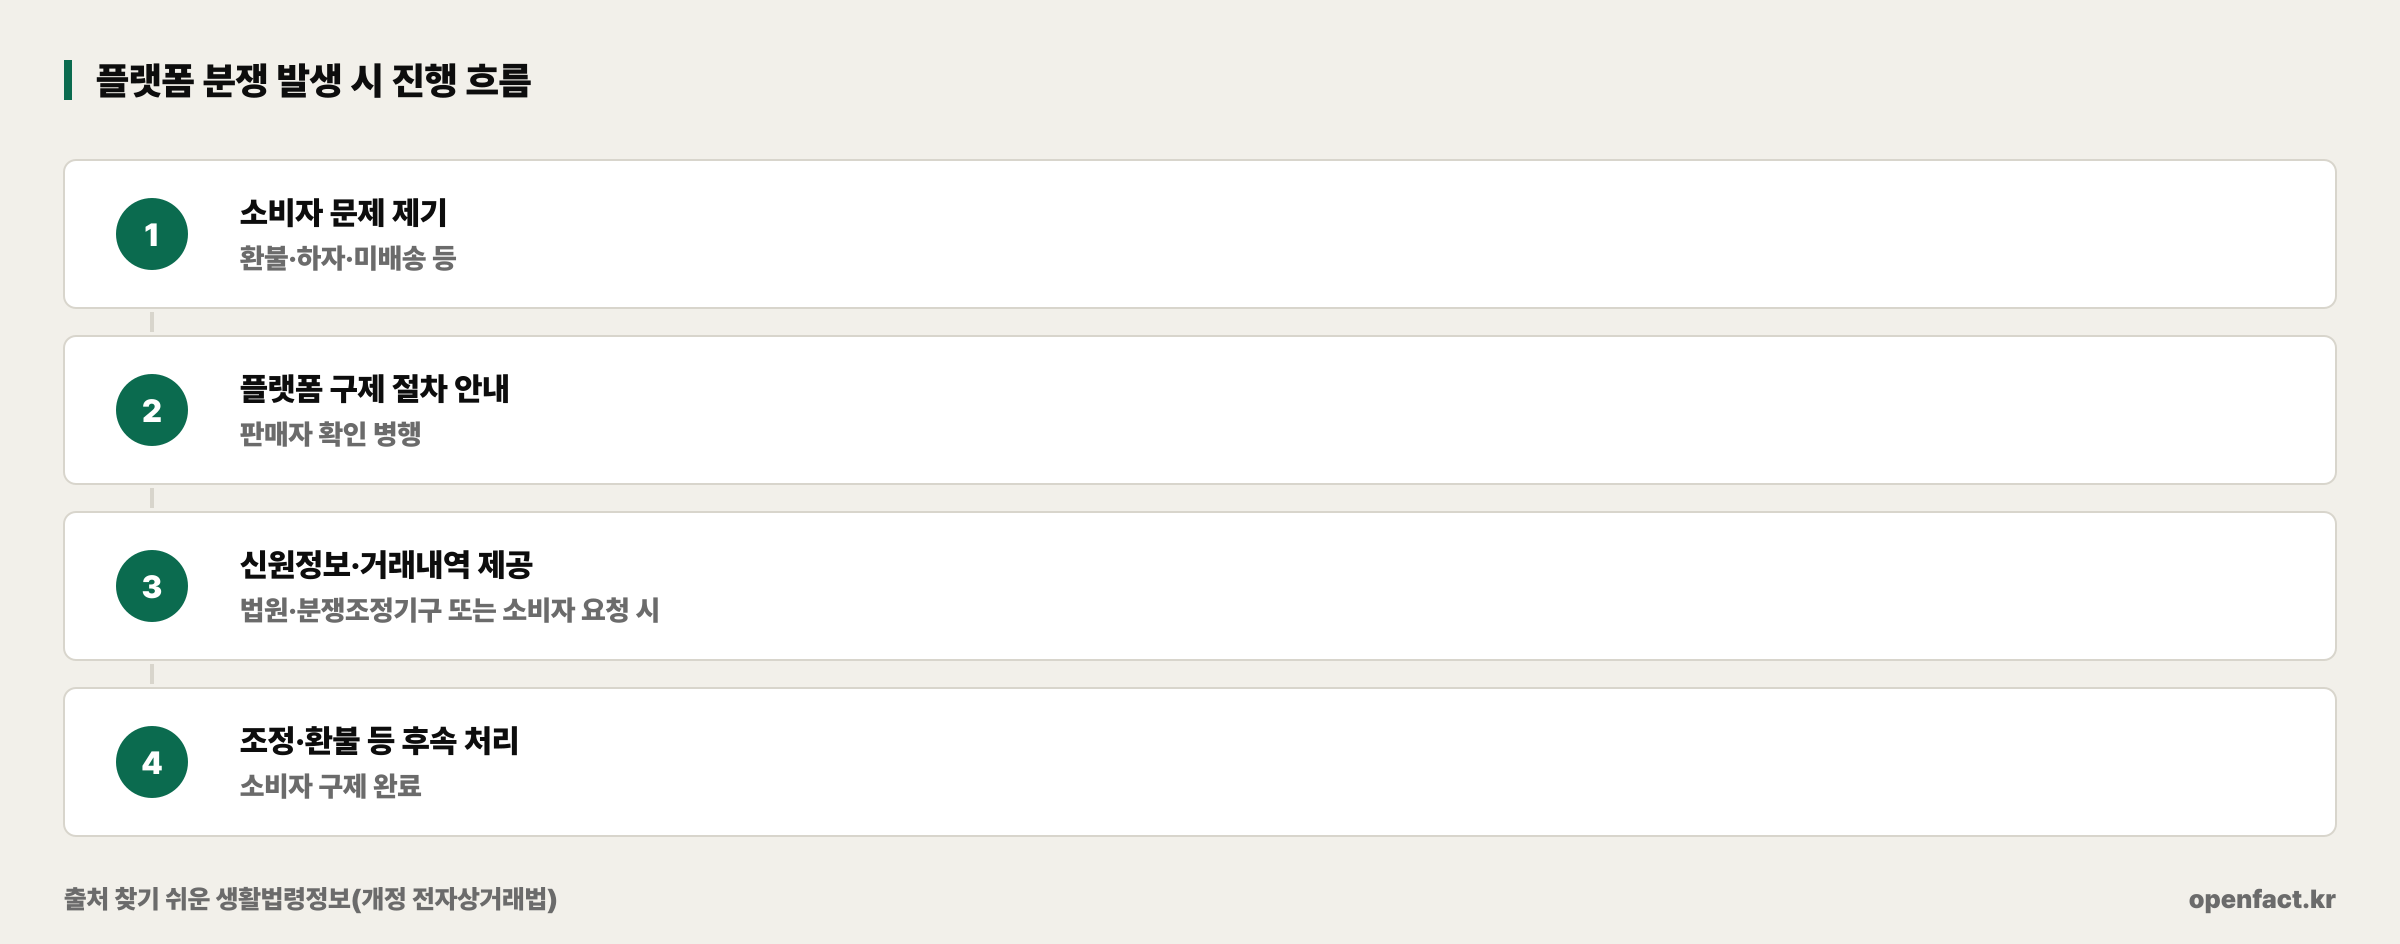Viewport: 2400px width, 944px height.
Task: Select the step title 신원정보·거래내역 제공
Action: (x=386, y=565)
